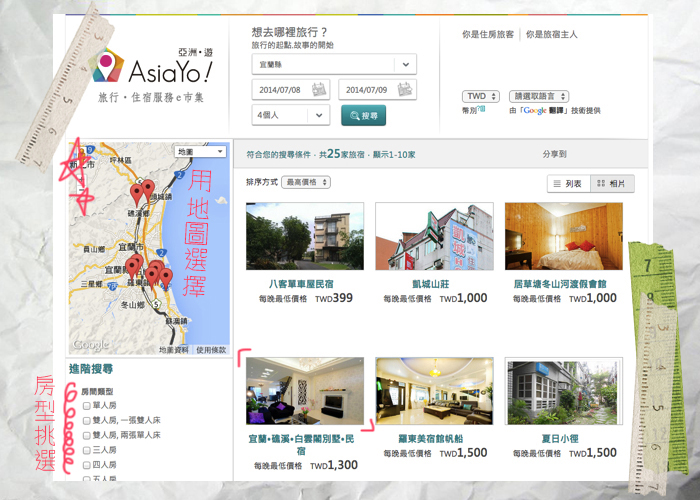Click the map marker nearest 三星鄉

pos(132,269)
